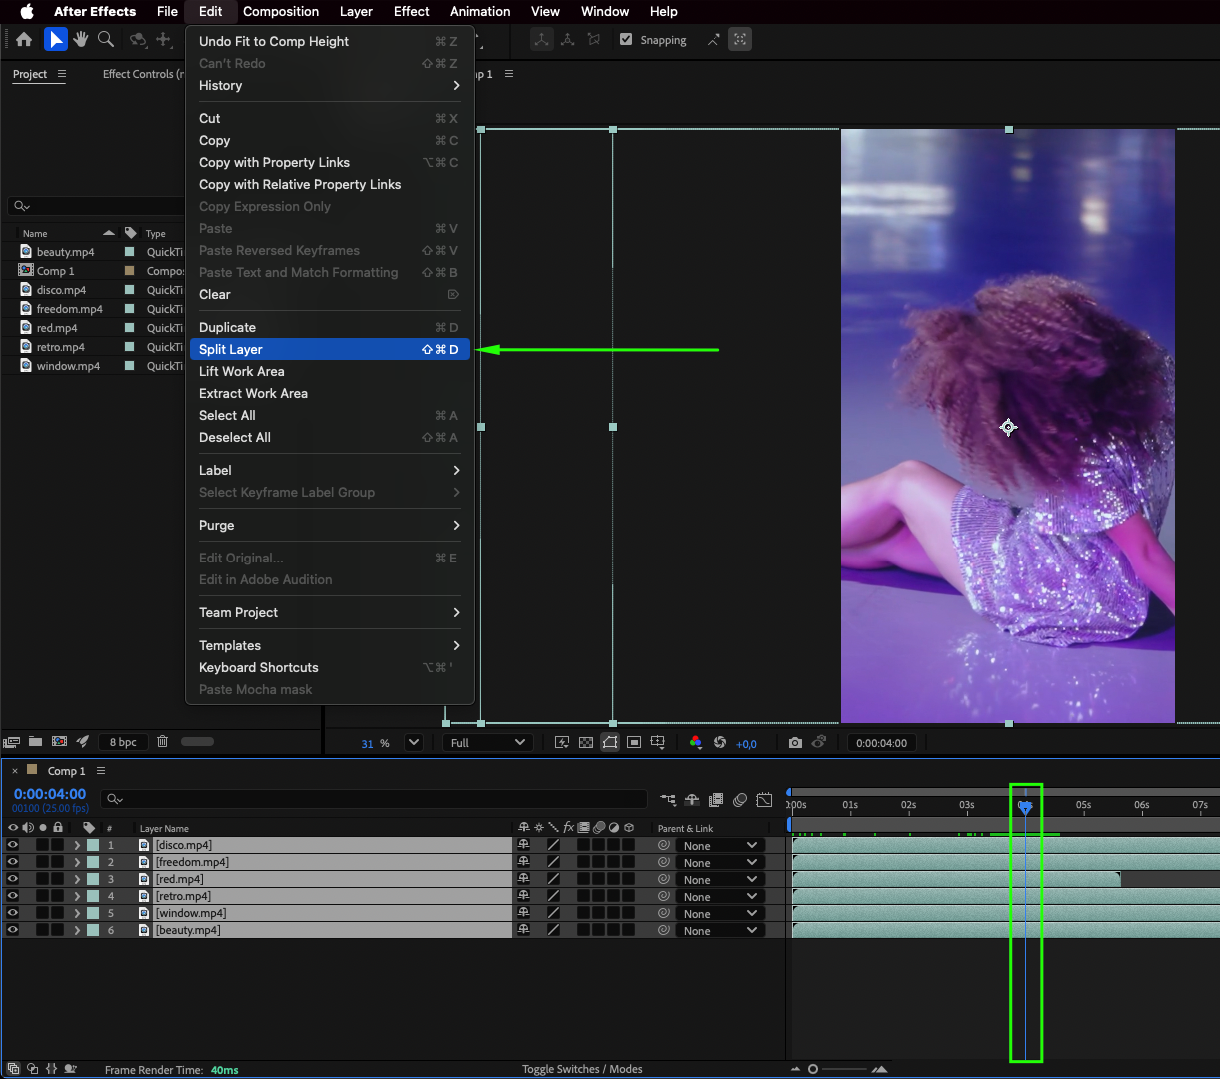Click Toggle Switches / Modes button
The image size is (1220, 1079).
coord(582,1069)
